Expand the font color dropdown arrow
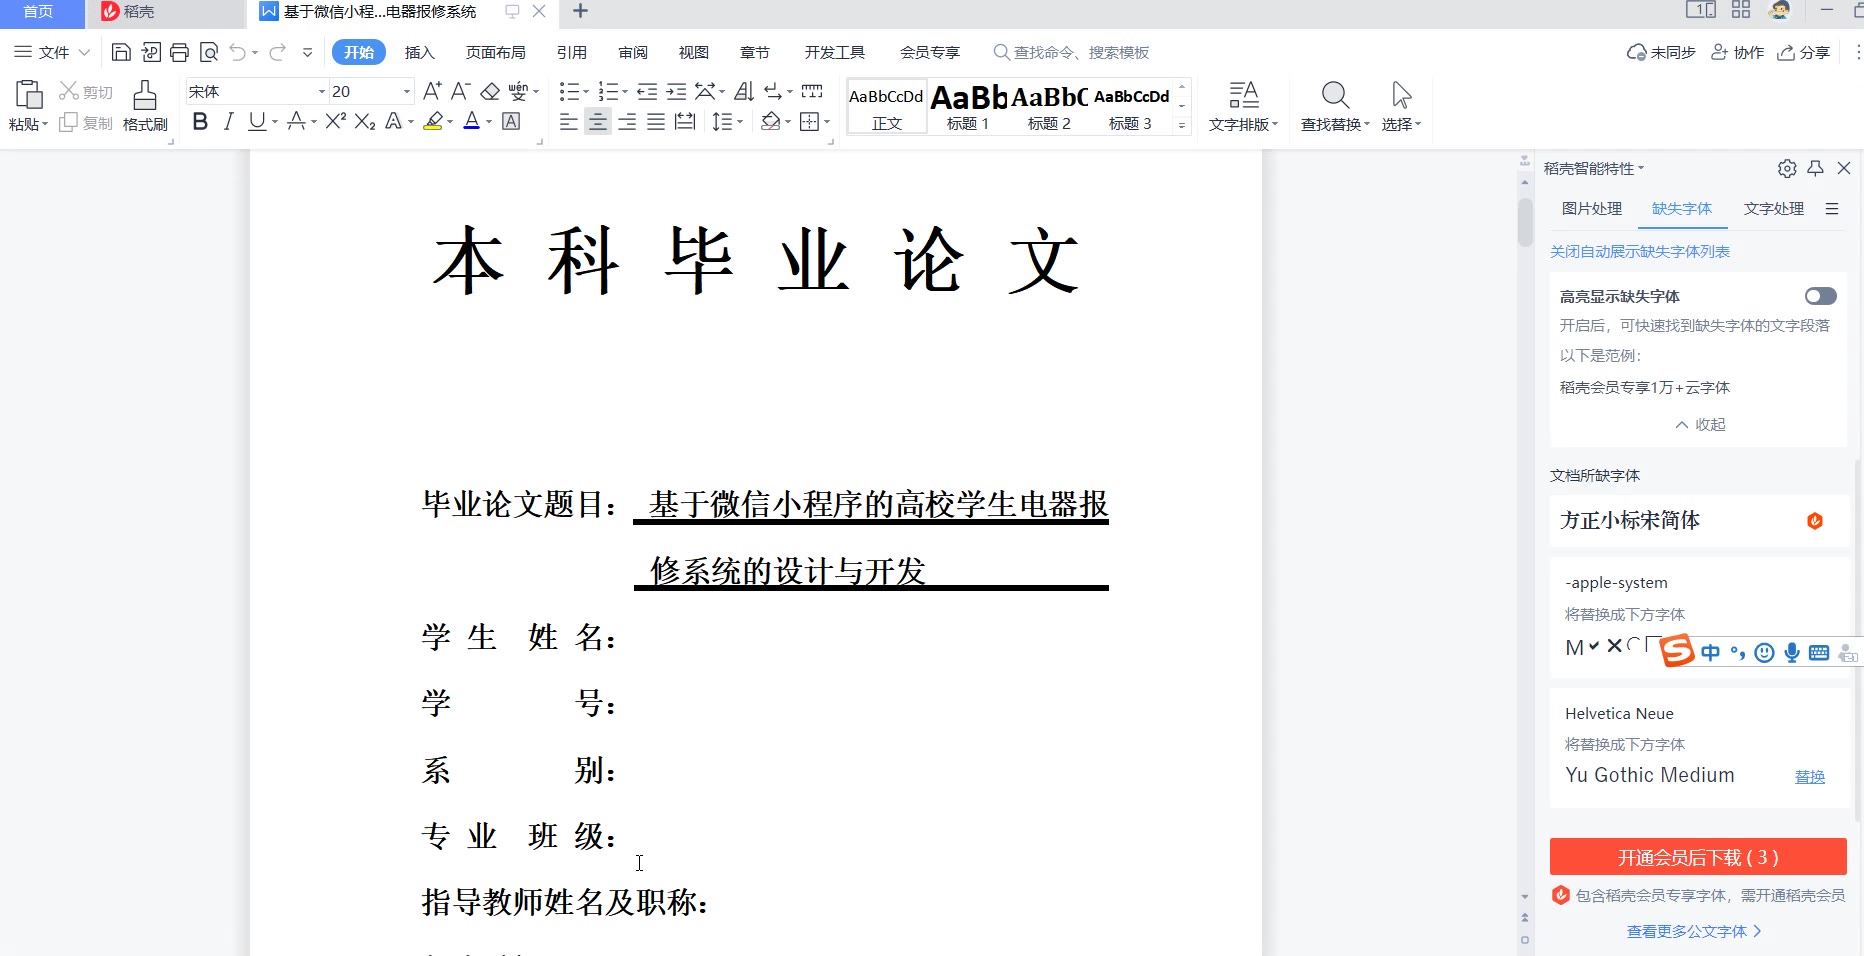1864x956 pixels. [x=489, y=122]
